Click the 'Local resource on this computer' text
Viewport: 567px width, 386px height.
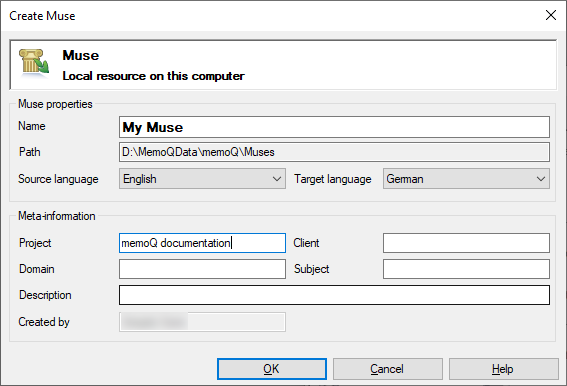point(153,76)
